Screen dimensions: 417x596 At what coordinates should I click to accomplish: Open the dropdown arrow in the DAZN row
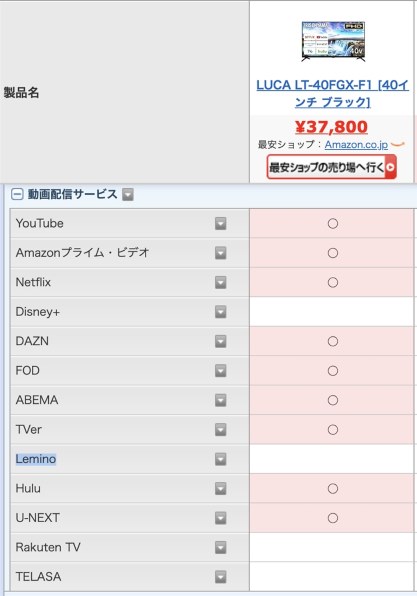click(x=220, y=341)
